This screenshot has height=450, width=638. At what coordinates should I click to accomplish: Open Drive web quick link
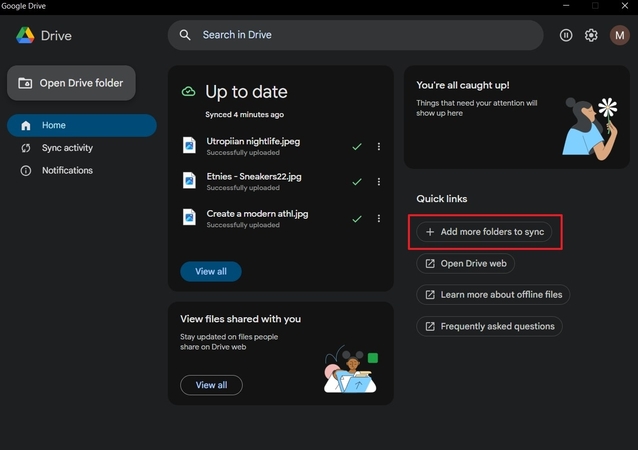pyautogui.click(x=466, y=264)
